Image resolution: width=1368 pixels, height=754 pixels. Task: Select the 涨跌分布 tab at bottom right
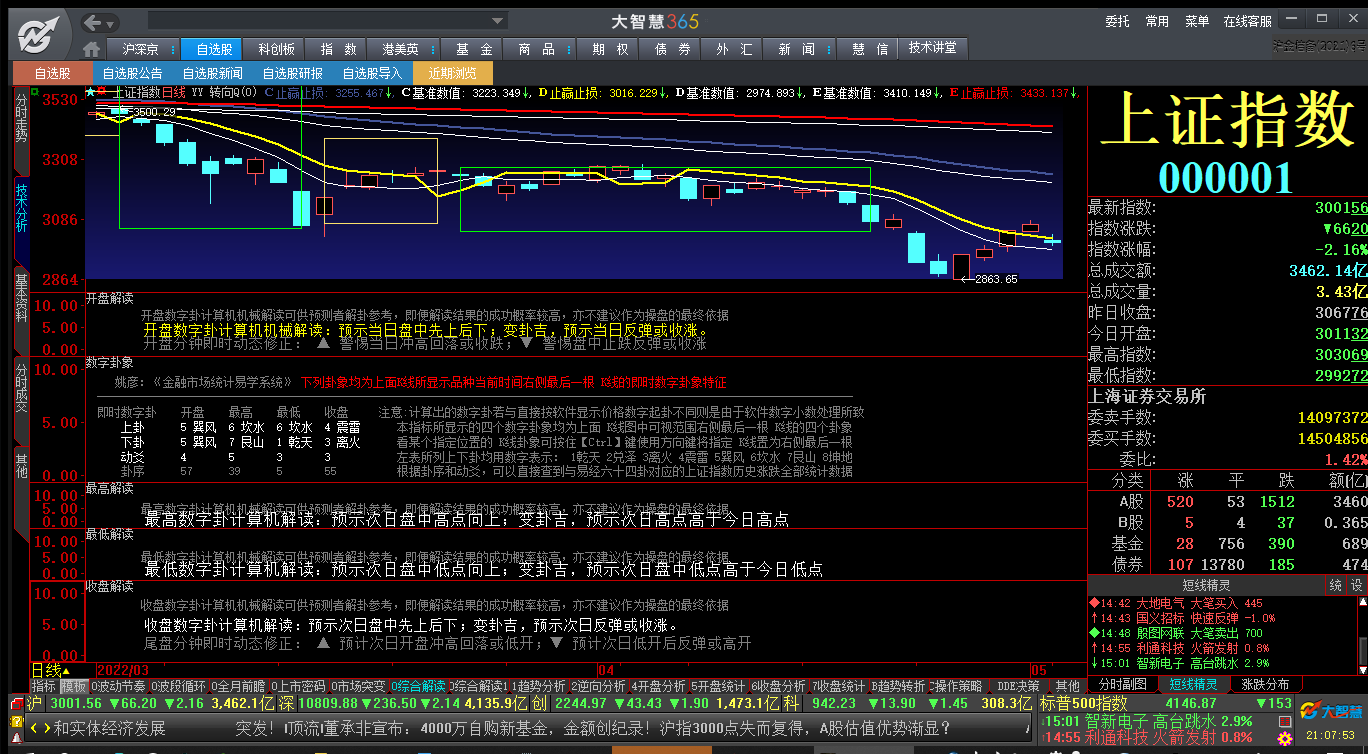coord(1265,685)
